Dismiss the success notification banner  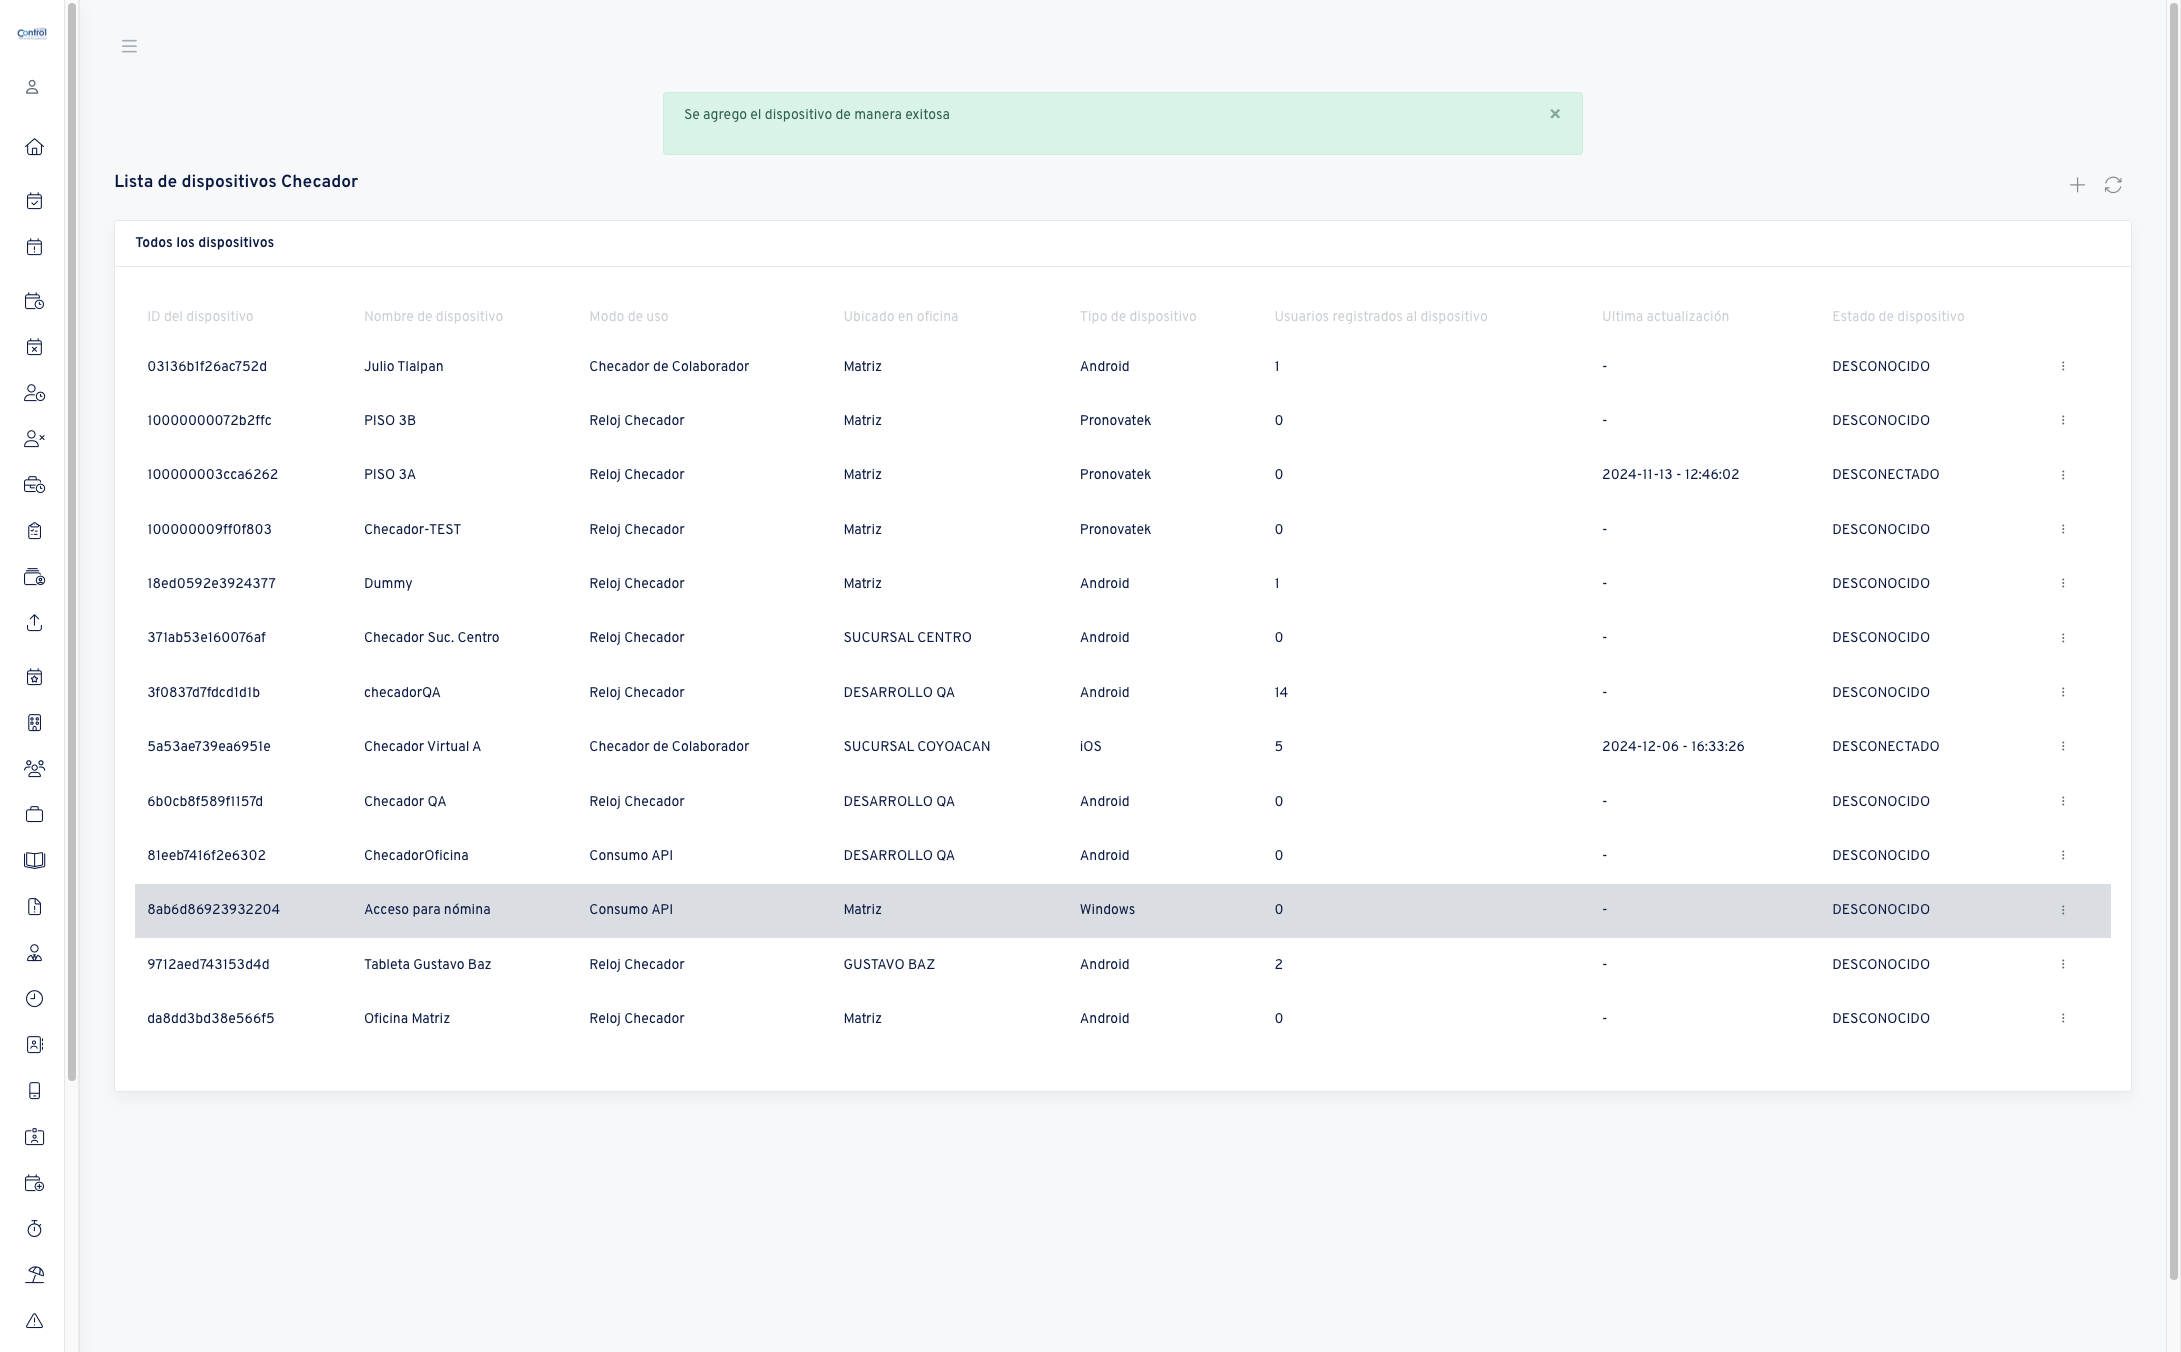pyautogui.click(x=1555, y=114)
